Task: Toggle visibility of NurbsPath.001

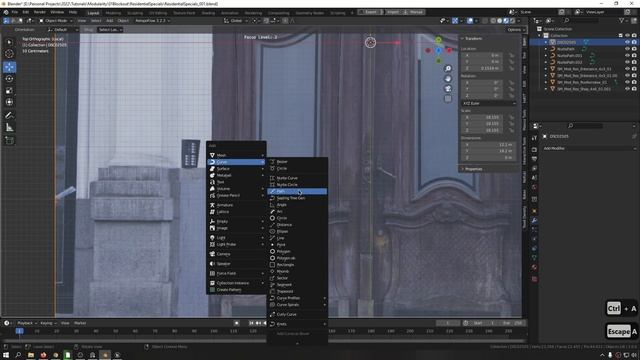Action: click(627, 56)
